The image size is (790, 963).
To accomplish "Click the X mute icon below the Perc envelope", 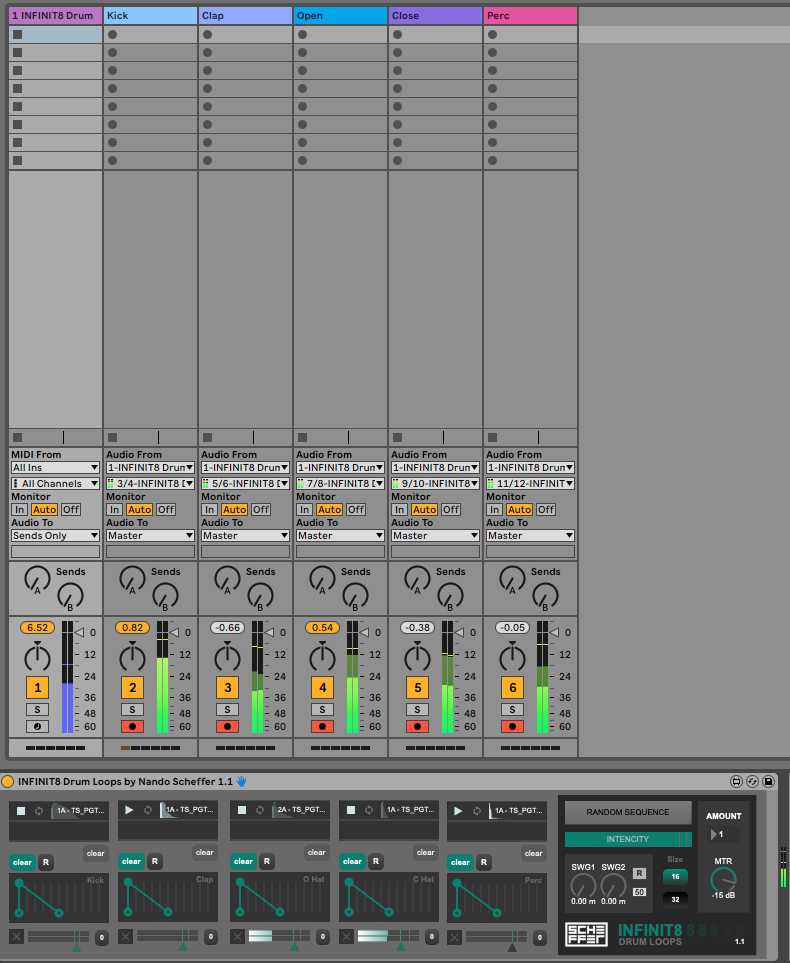I will pyautogui.click(x=455, y=937).
